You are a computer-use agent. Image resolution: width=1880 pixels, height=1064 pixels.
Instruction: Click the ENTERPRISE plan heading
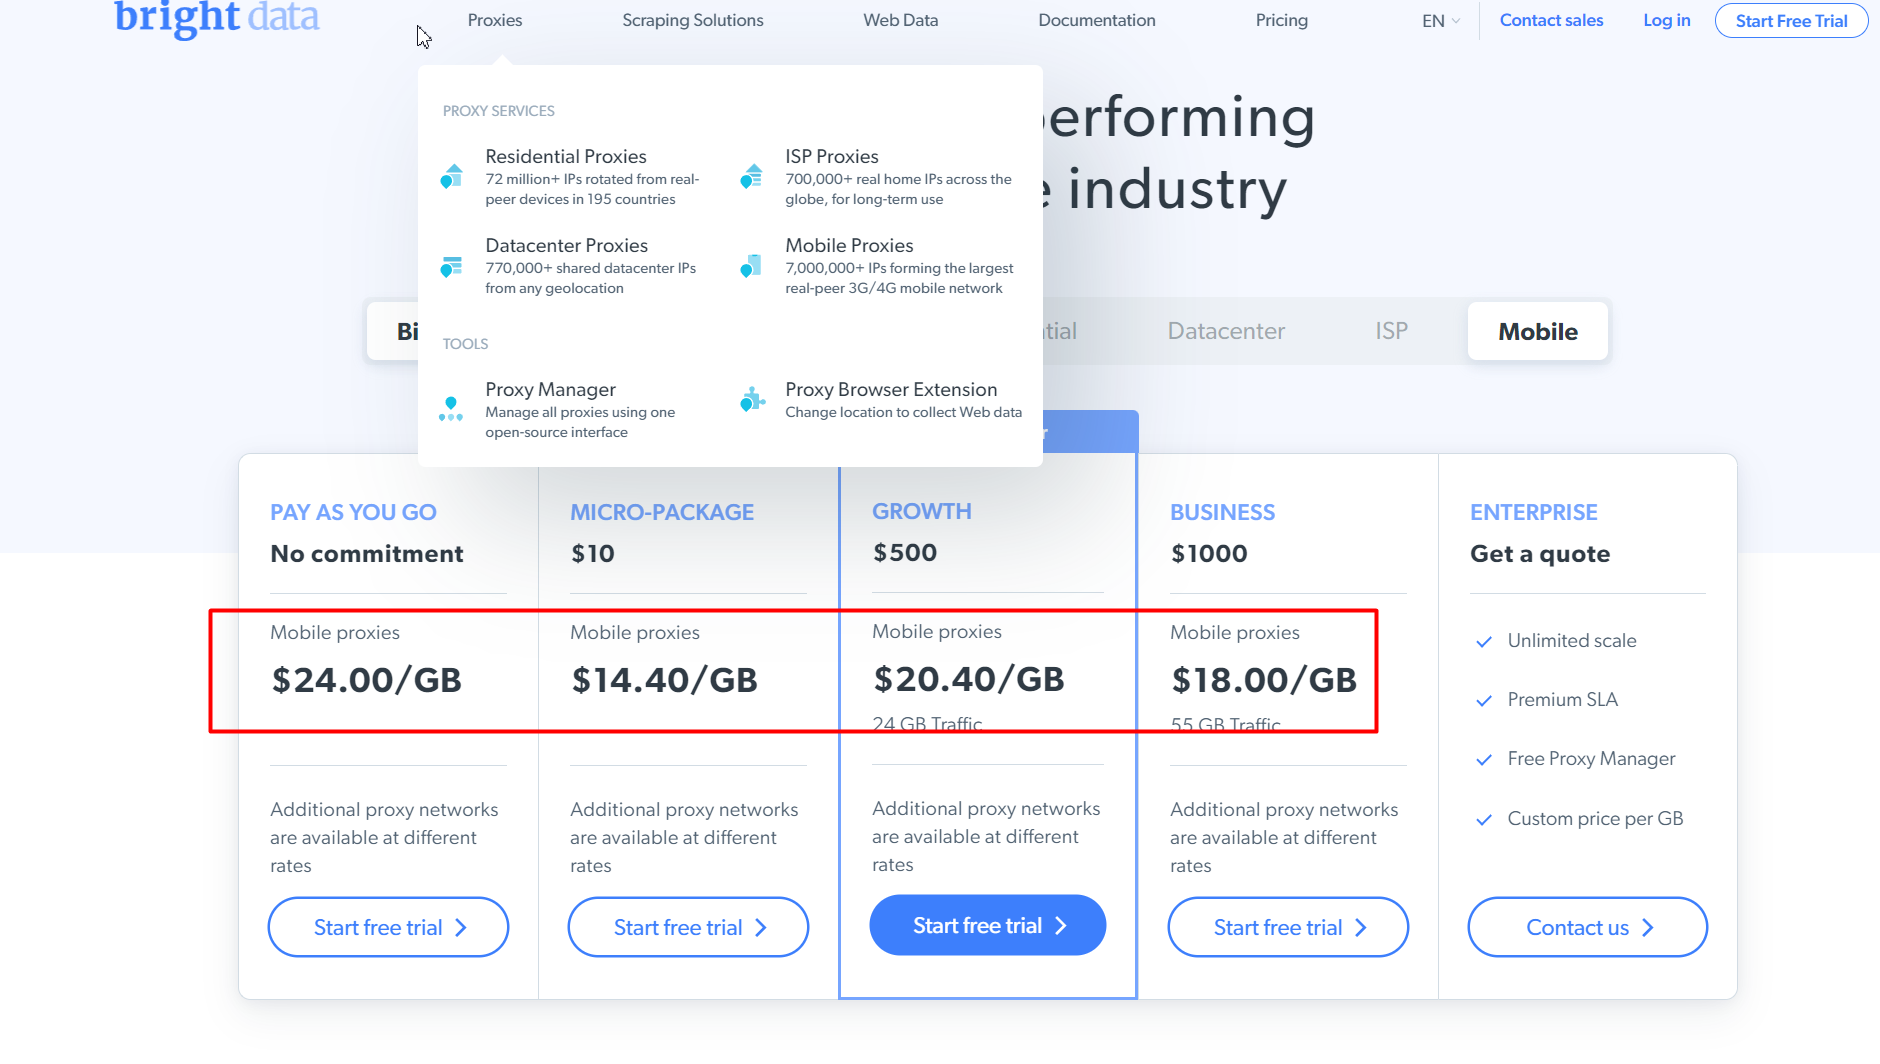tap(1533, 512)
